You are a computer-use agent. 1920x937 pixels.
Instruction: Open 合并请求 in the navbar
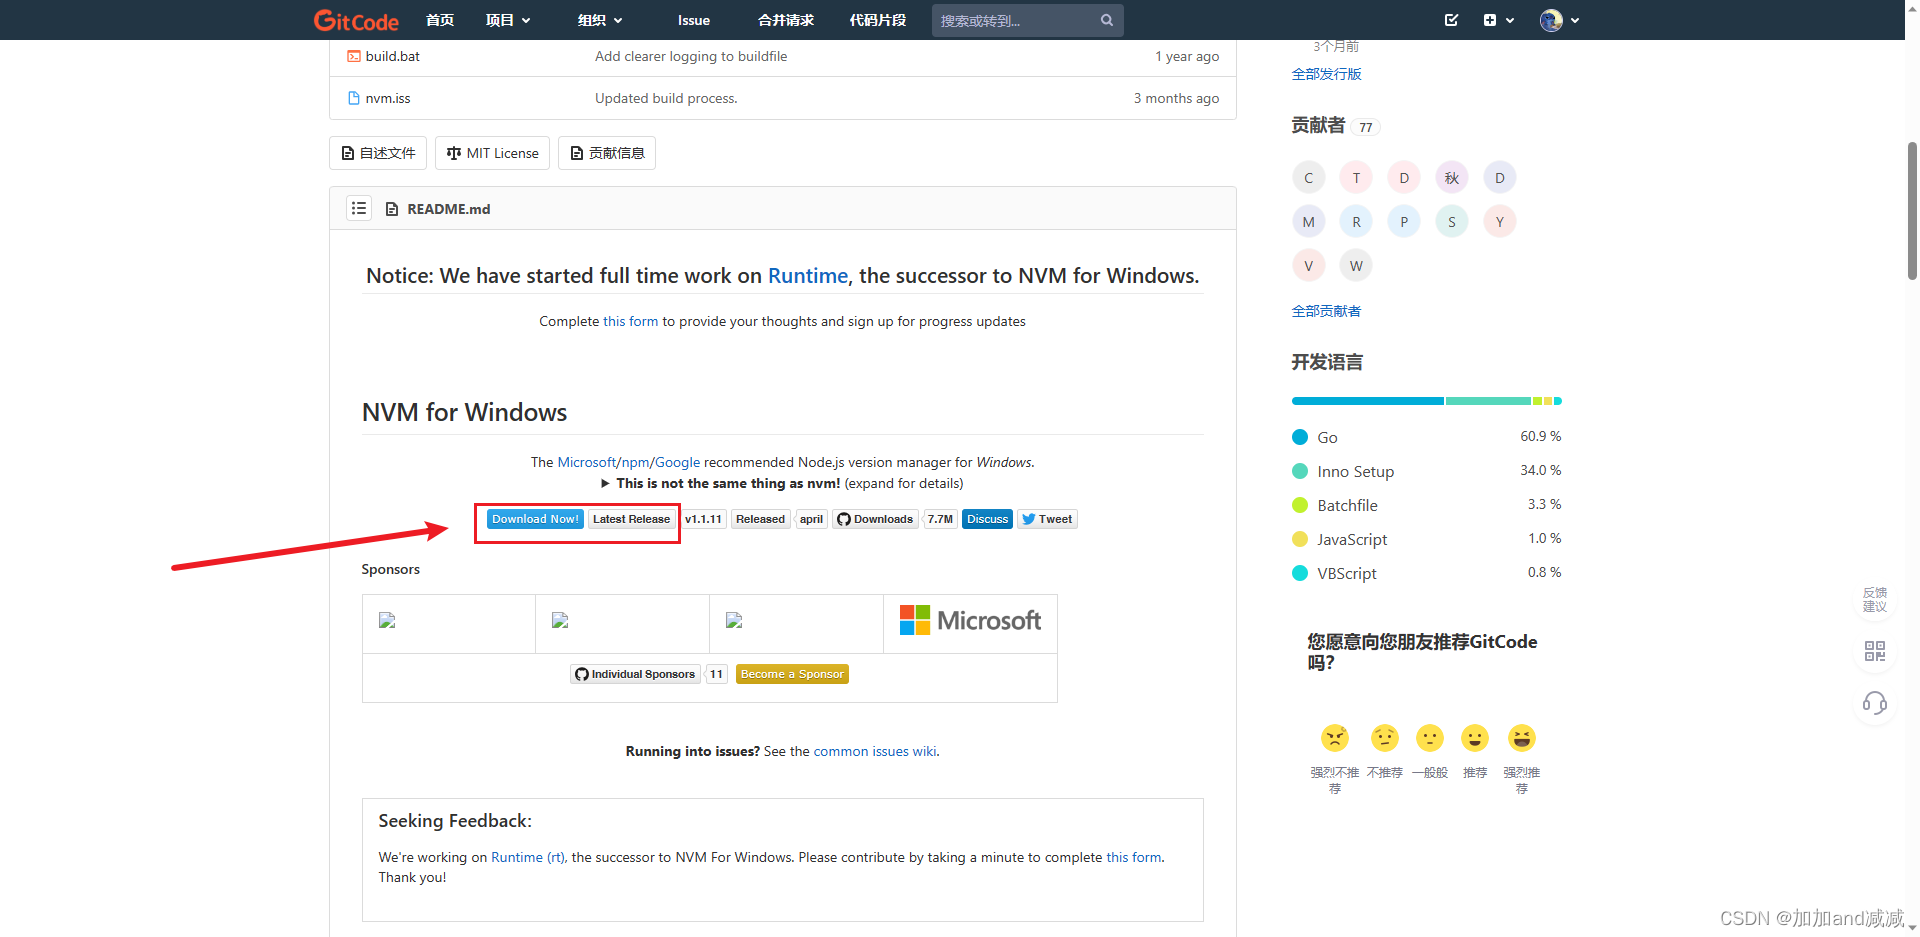(x=786, y=20)
